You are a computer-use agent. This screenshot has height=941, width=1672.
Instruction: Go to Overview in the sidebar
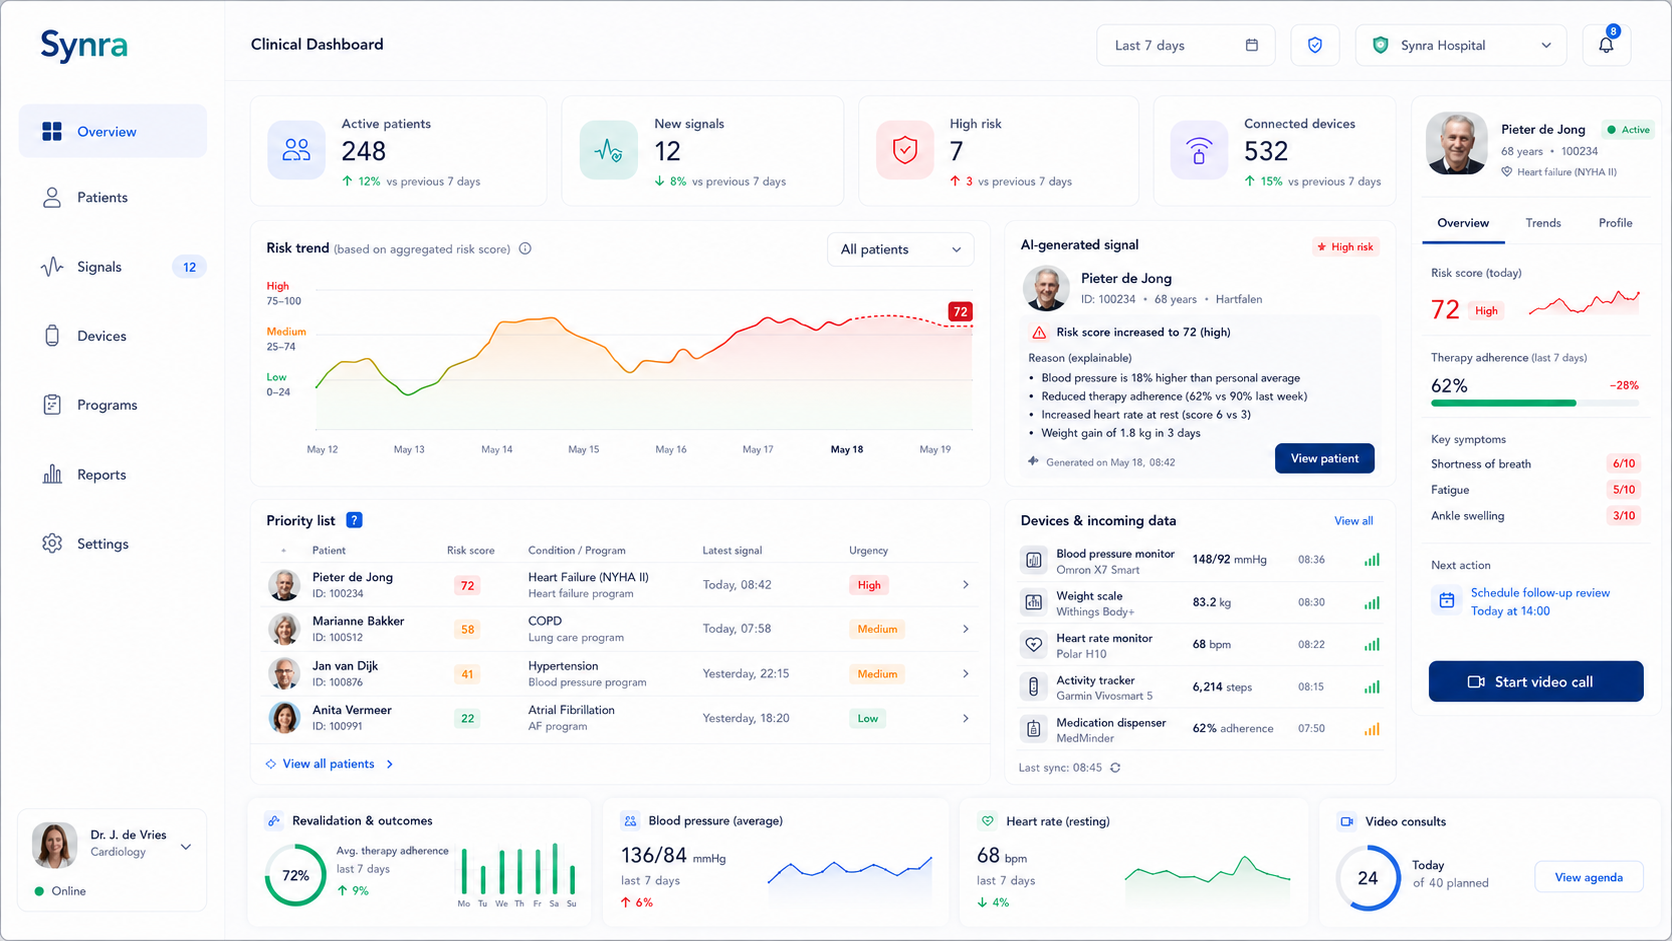113,131
